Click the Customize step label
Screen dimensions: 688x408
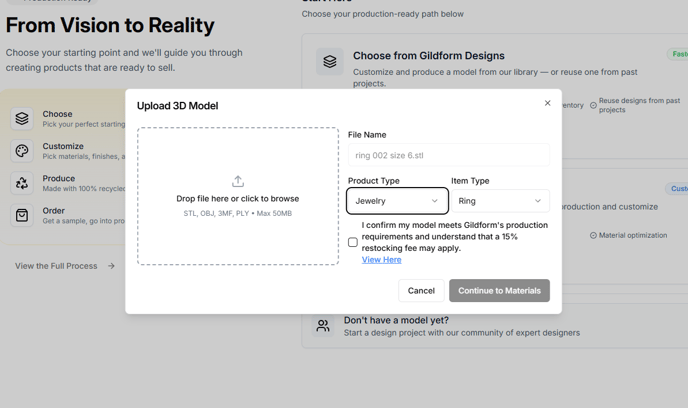[x=63, y=146]
